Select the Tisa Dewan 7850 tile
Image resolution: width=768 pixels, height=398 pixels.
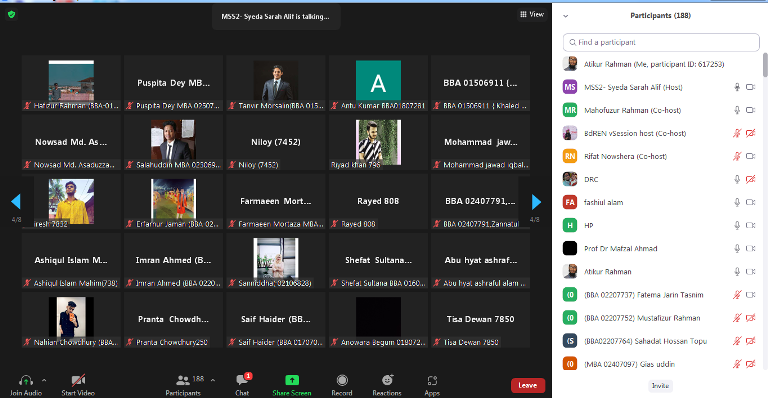click(480, 320)
